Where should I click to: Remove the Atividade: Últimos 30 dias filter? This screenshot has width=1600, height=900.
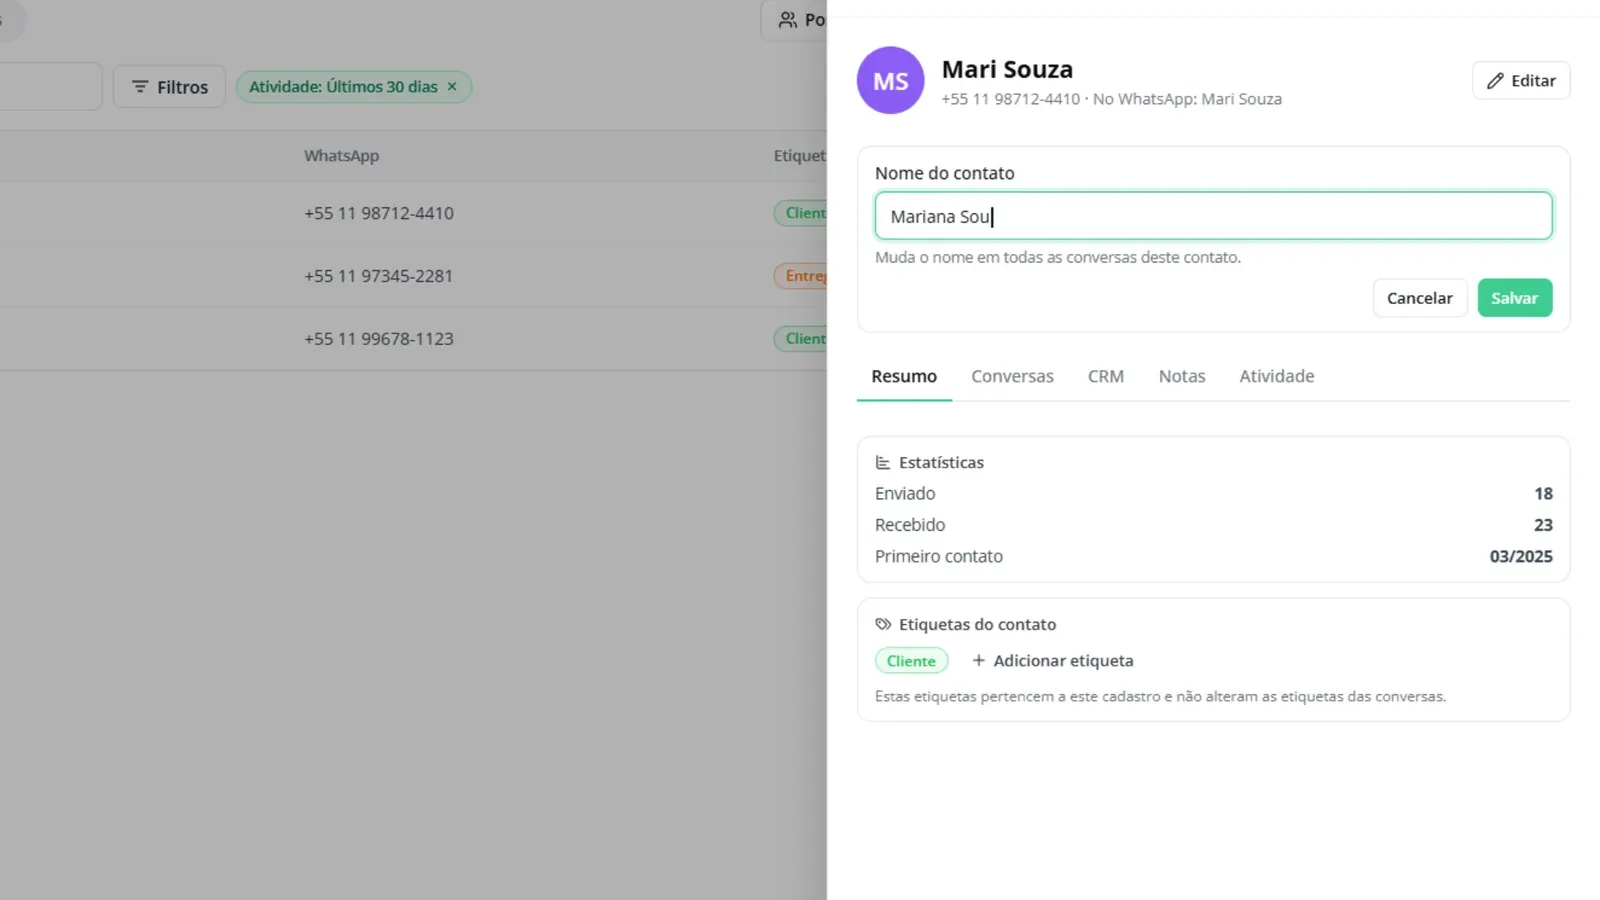coord(452,87)
